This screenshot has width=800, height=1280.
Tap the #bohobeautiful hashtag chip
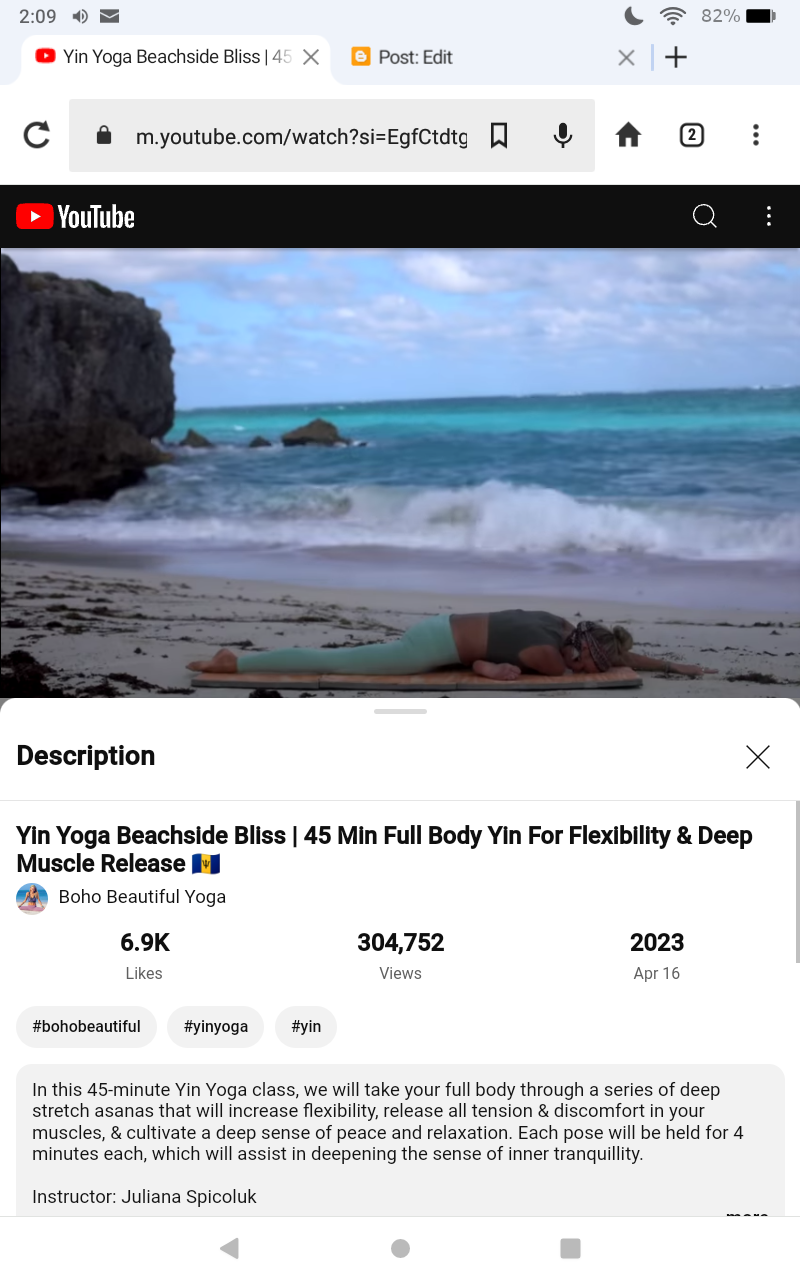tap(87, 1027)
